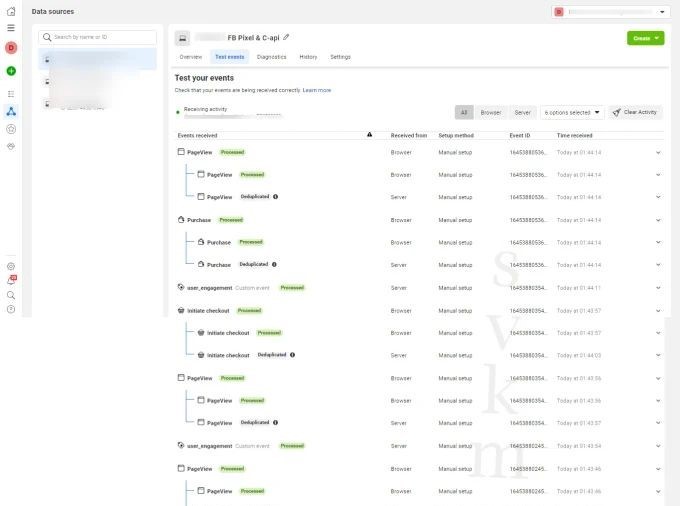Expand the parent Initiate checkout row chevron

(658, 311)
